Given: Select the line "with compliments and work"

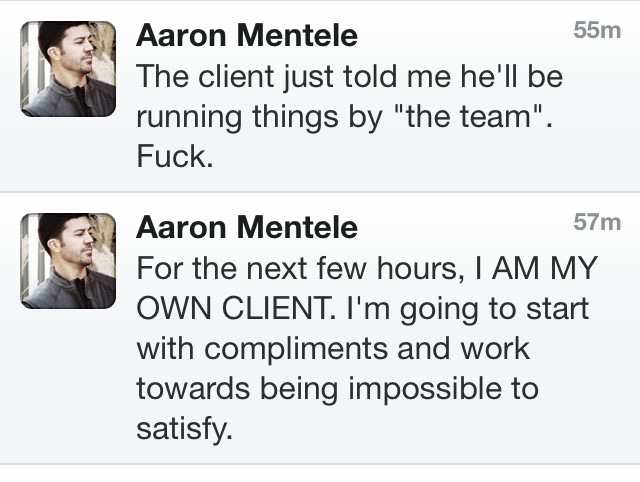Looking at the screenshot, I should click(332, 349).
